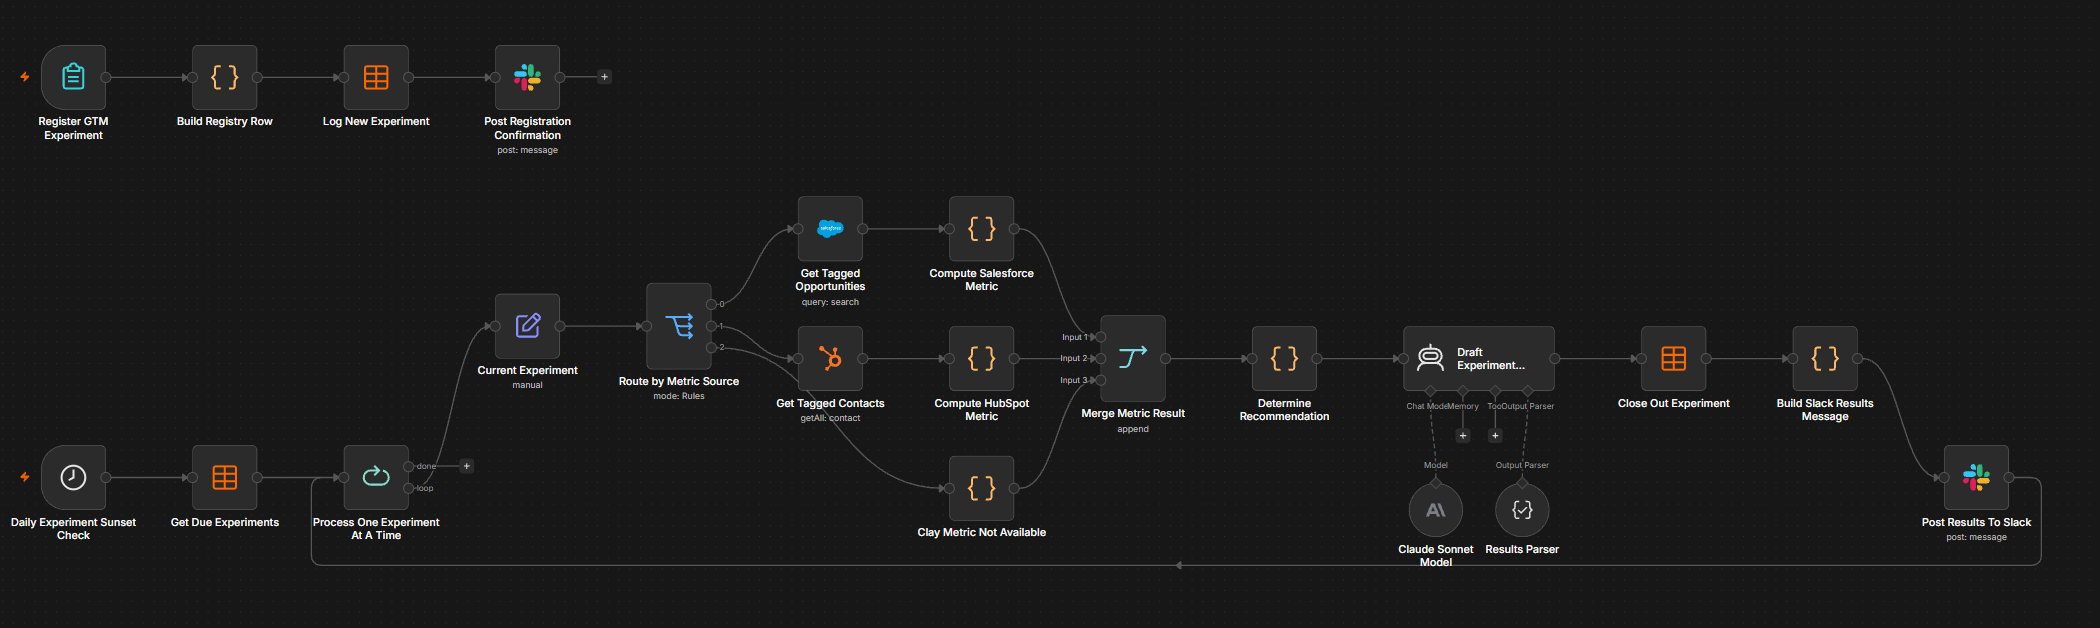Click the 'Get Tagged Opportunities' label

point(830,280)
